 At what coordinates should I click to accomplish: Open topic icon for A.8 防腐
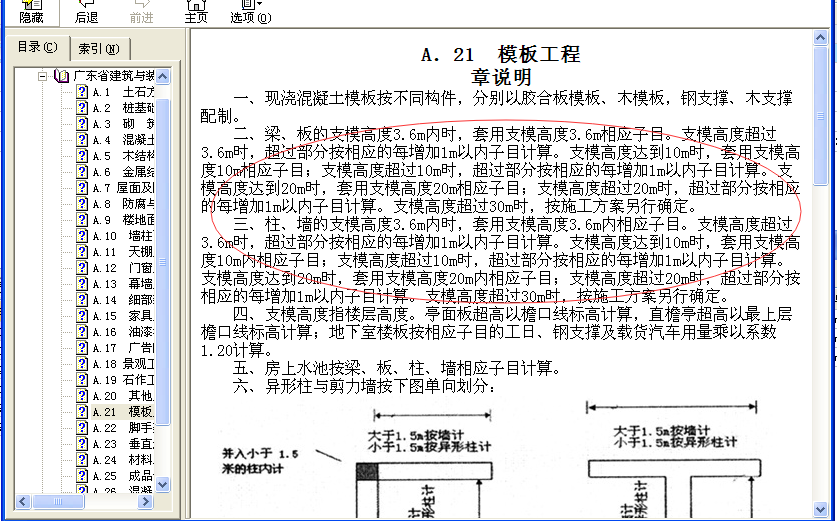82,204
